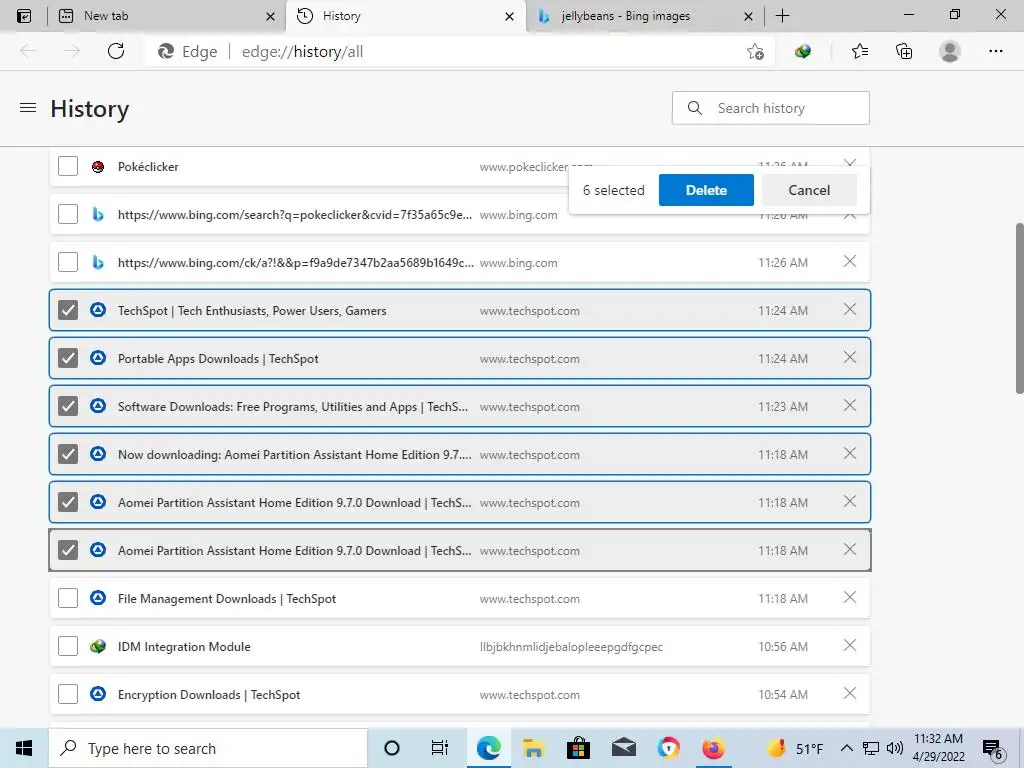
Task: Delete the 6 selected history items
Action: pyautogui.click(x=706, y=190)
